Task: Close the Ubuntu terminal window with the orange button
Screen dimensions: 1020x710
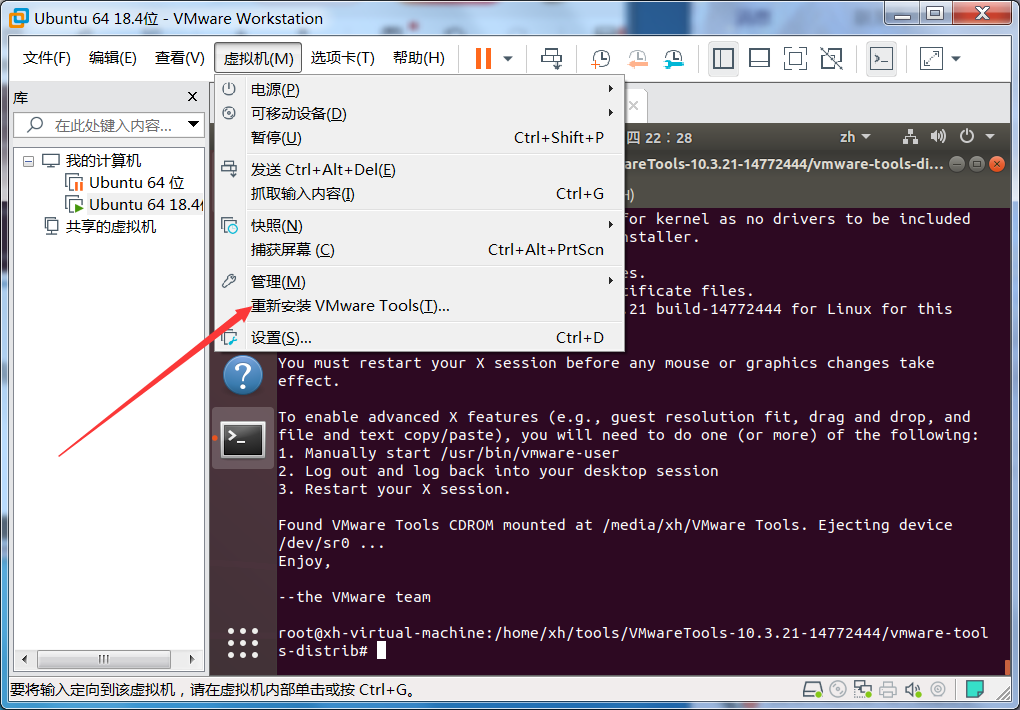Action: click(x=997, y=164)
